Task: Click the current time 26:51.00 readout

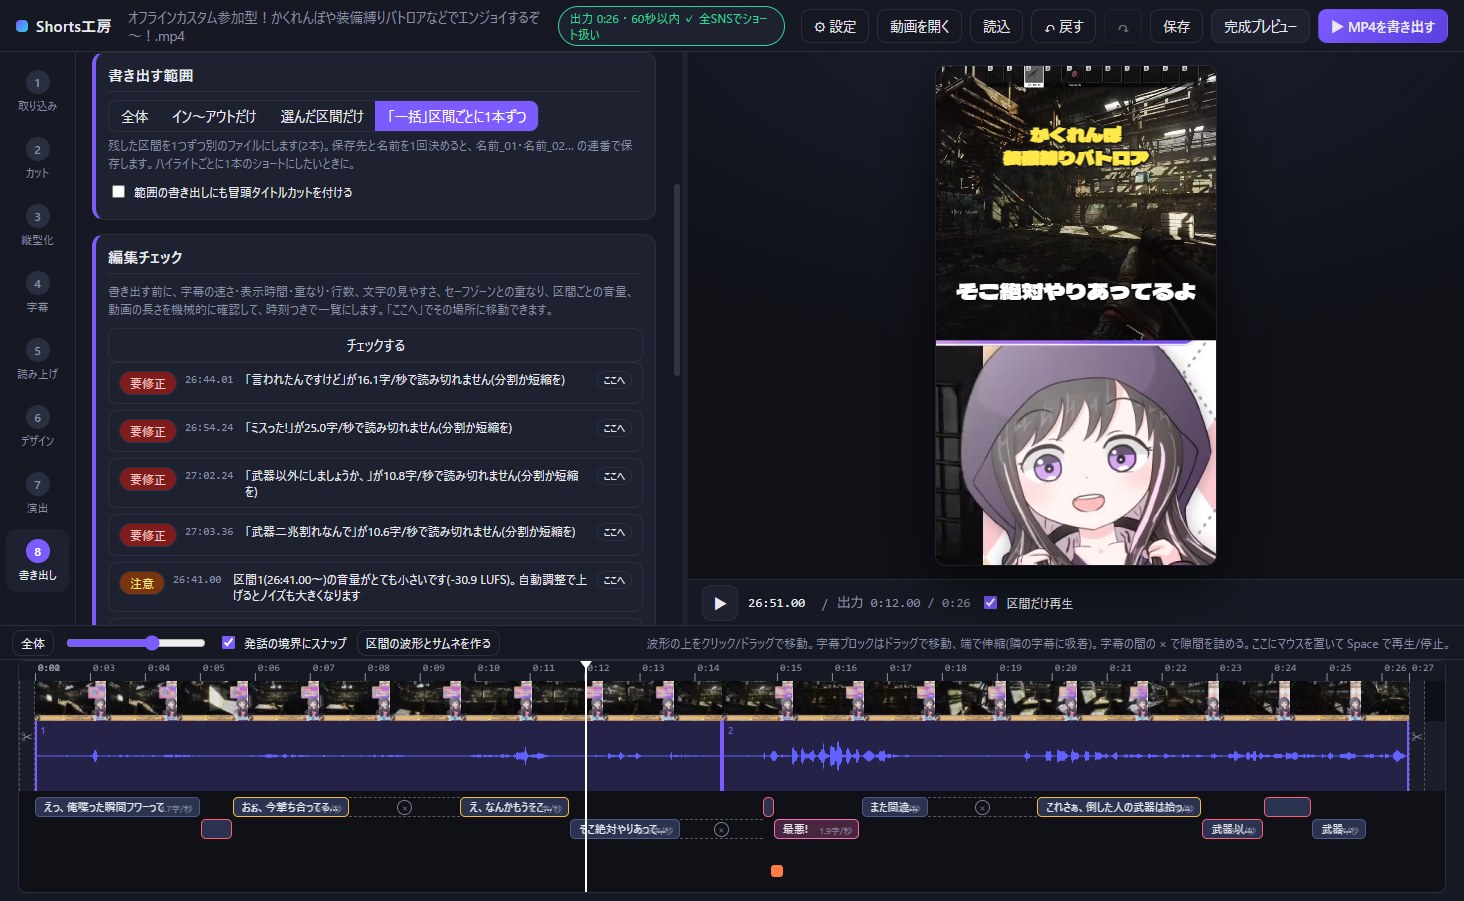Action: point(776,603)
